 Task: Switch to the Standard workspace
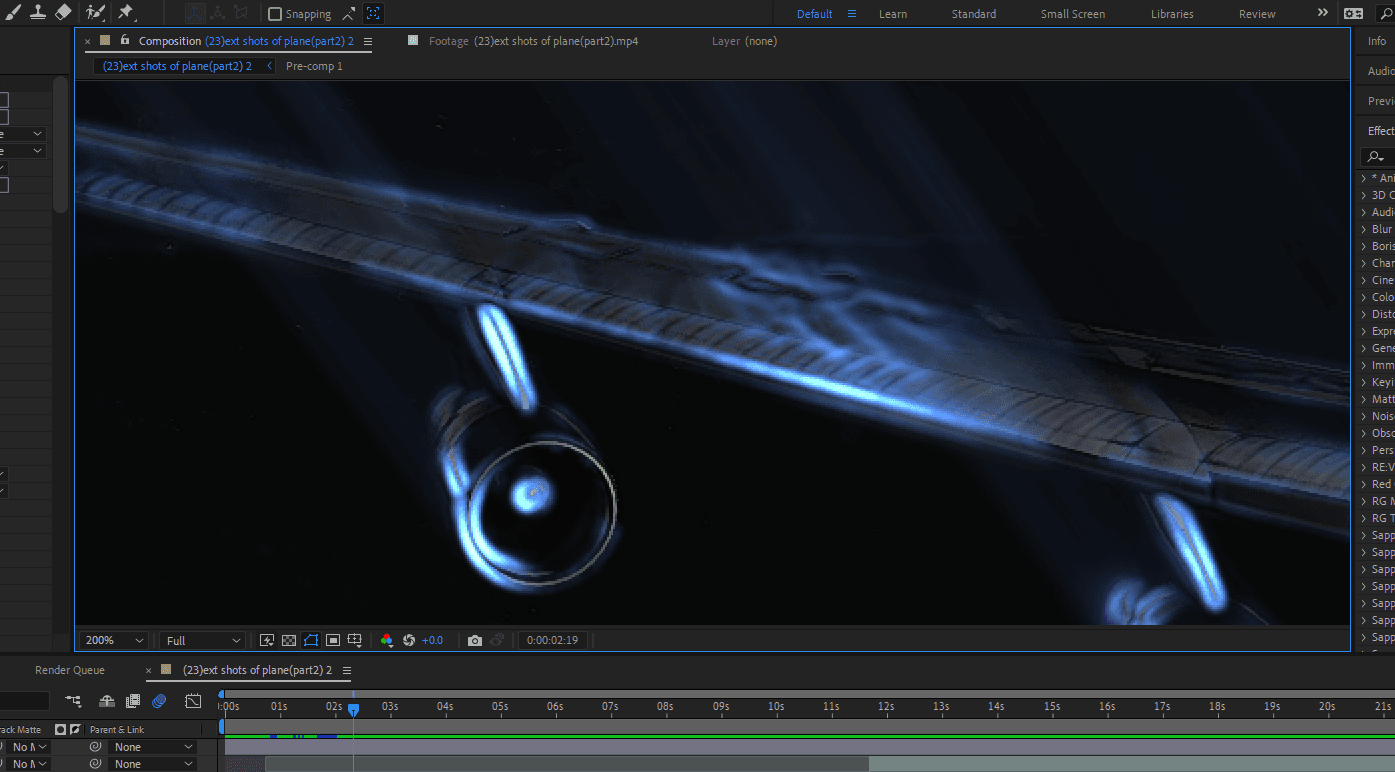pos(974,14)
